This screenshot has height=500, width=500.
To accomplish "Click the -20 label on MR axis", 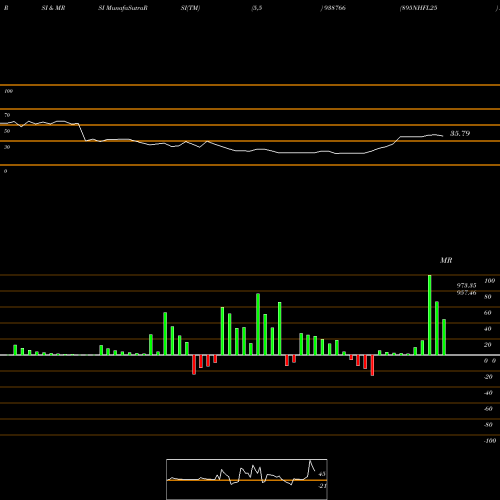I will pyautogui.click(x=488, y=377).
